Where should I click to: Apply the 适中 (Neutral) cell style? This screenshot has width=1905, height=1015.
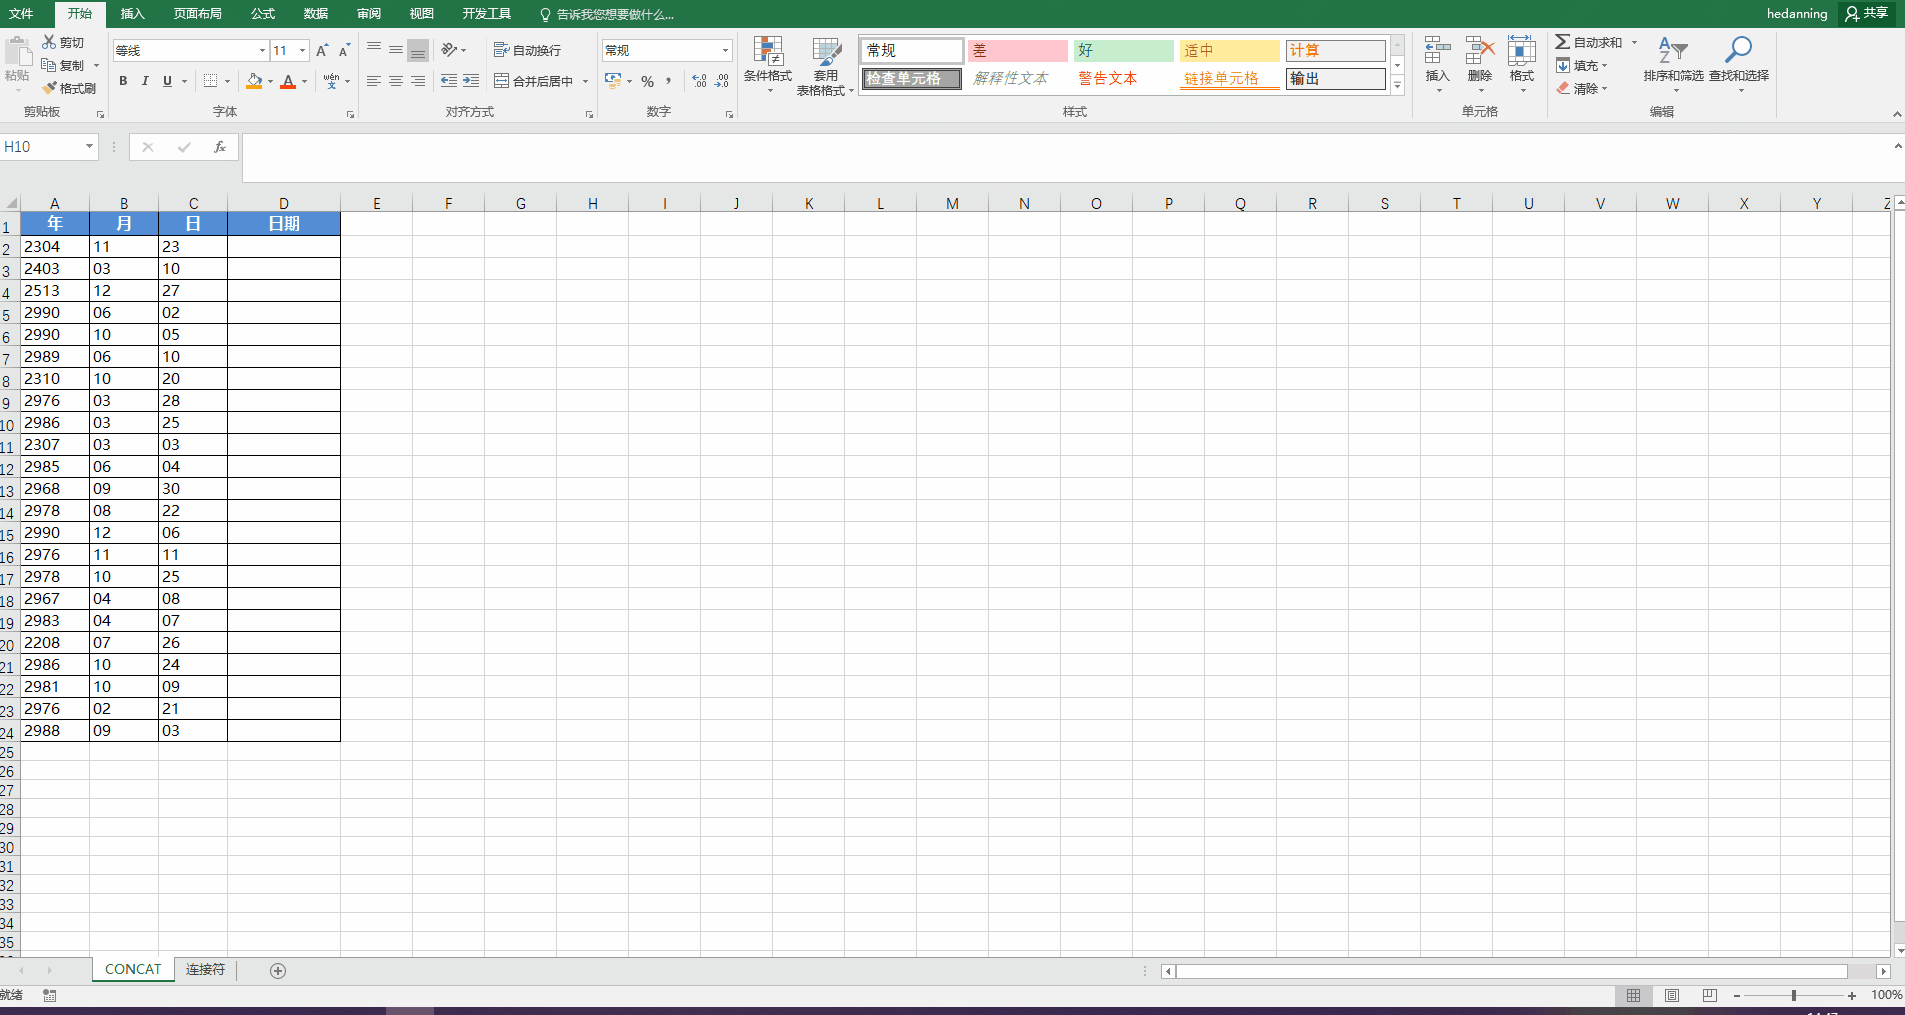pyautogui.click(x=1230, y=50)
